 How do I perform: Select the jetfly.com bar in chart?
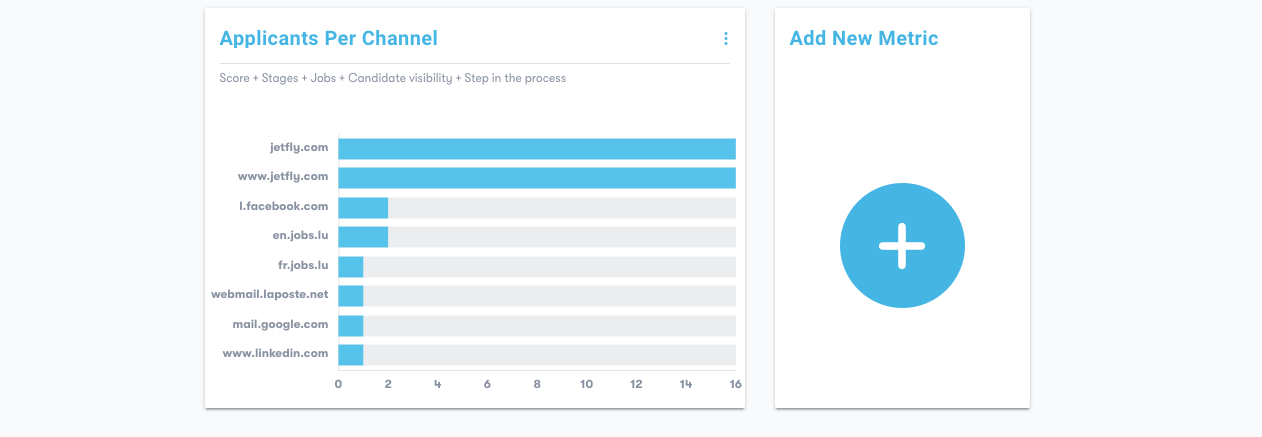coord(537,149)
